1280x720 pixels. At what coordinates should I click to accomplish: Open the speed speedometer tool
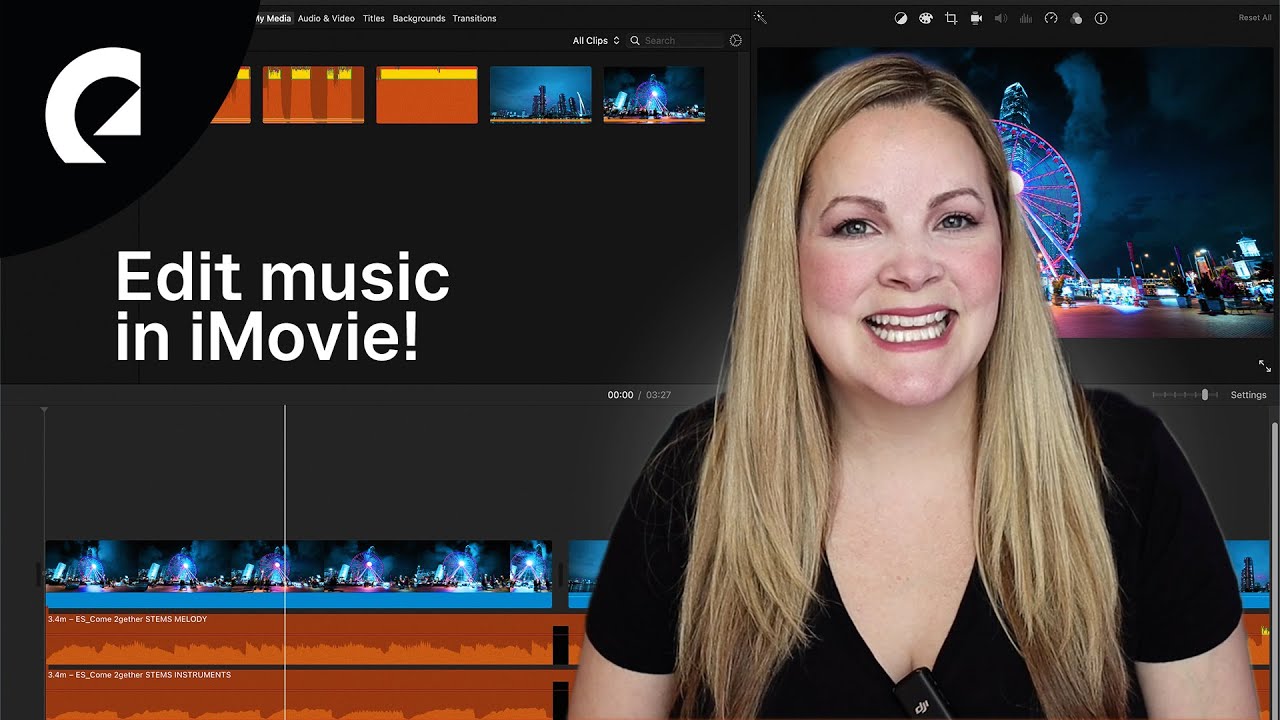1051,18
